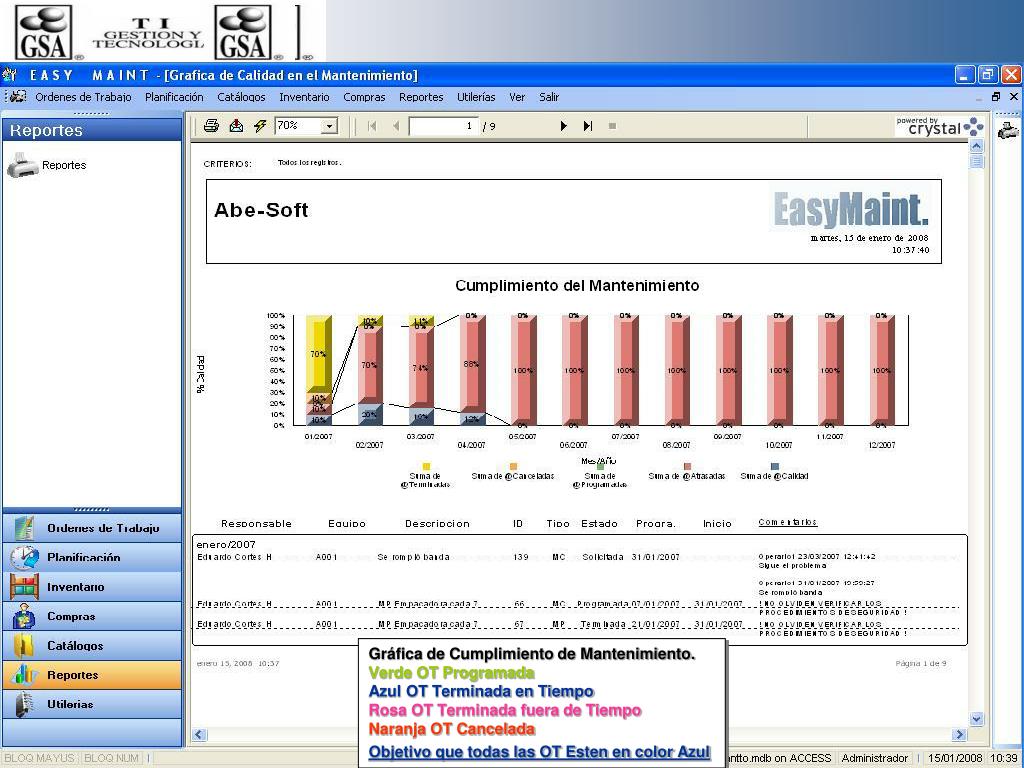Image resolution: width=1024 pixels, height=768 pixels.
Task: Click orange Suma de @Canceladas legend swatch
Action: click(513, 466)
